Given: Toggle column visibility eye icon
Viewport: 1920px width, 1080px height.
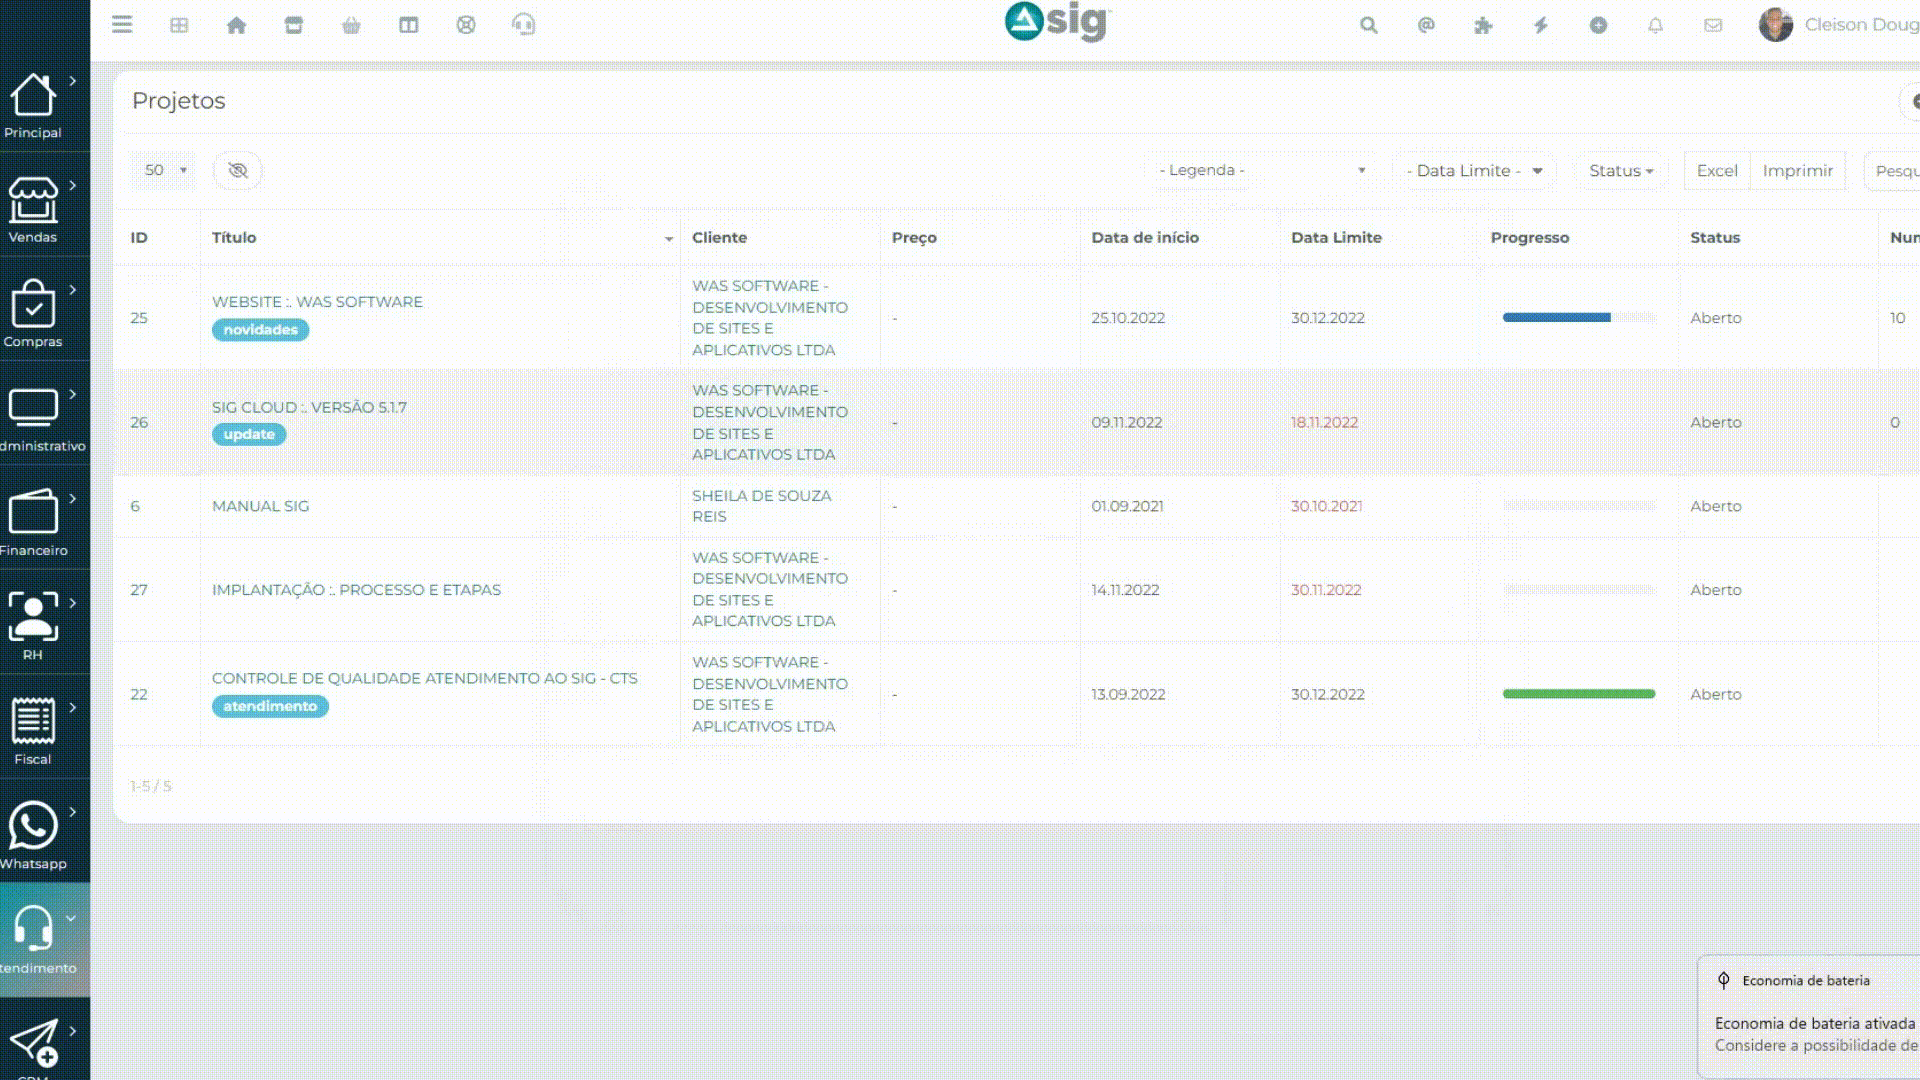Looking at the screenshot, I should click(238, 170).
